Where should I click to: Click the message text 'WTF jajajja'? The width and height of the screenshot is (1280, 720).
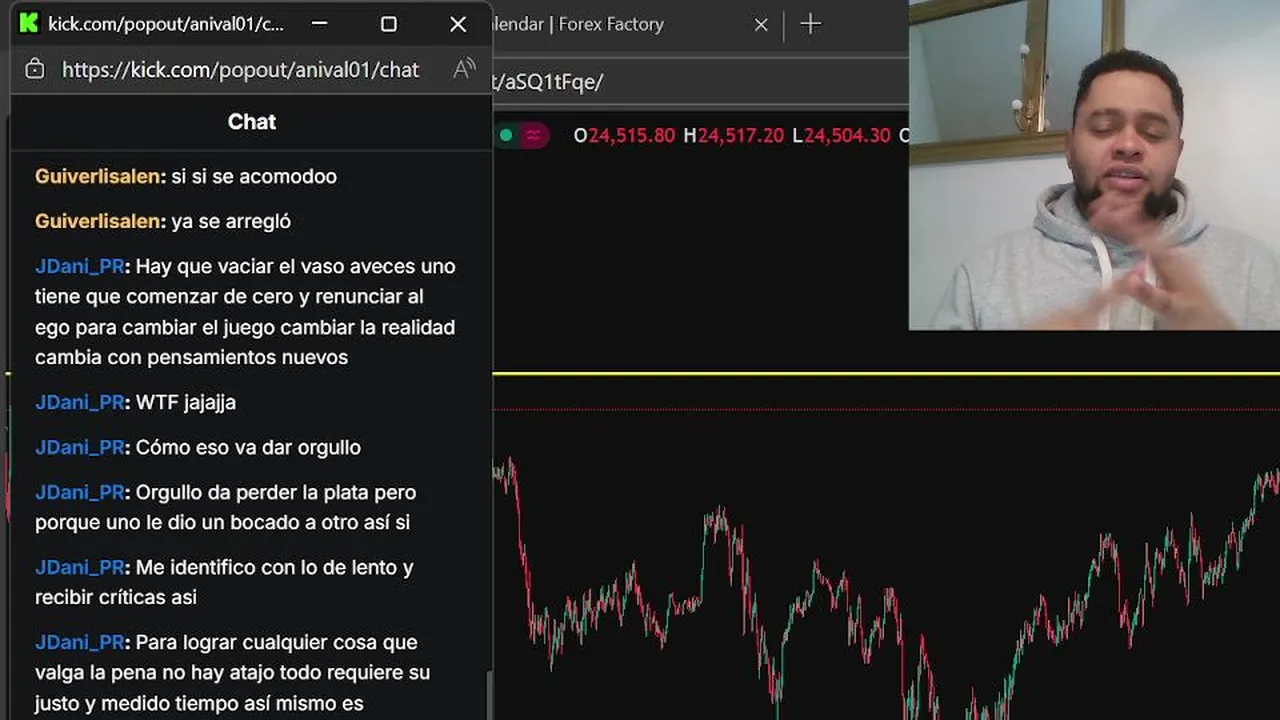pyautogui.click(x=186, y=402)
